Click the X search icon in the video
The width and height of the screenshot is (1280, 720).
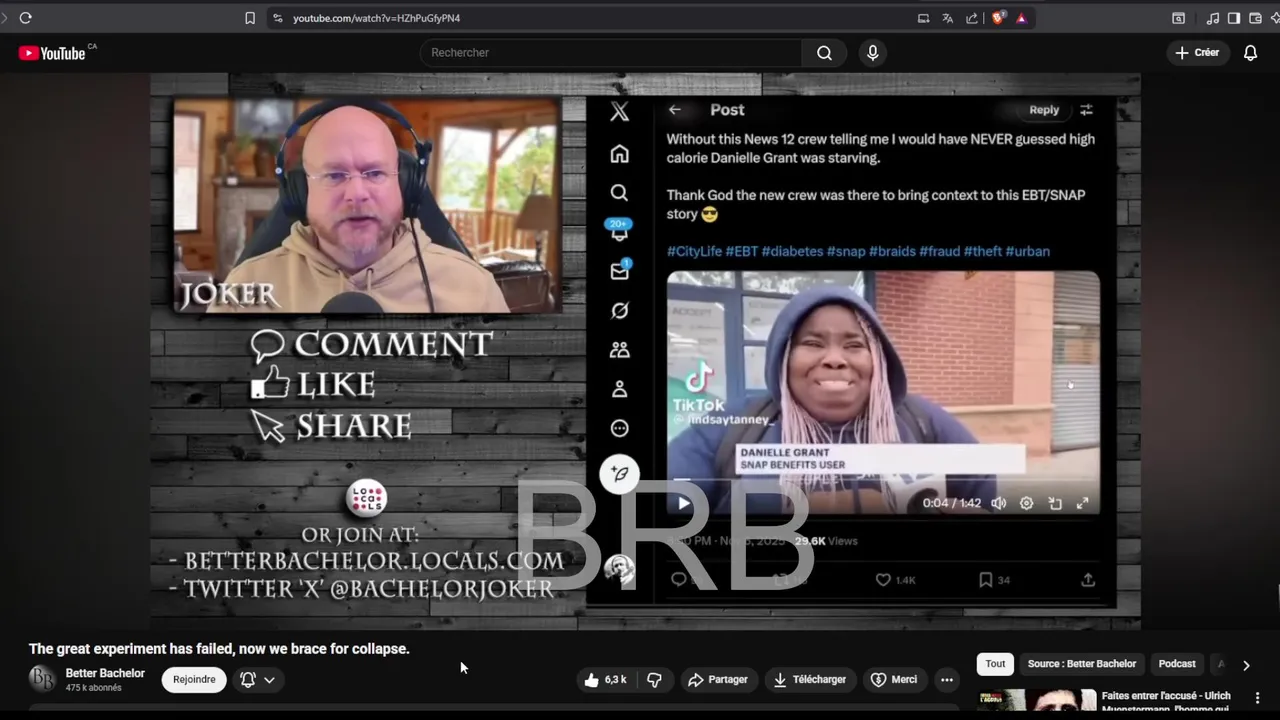point(620,193)
